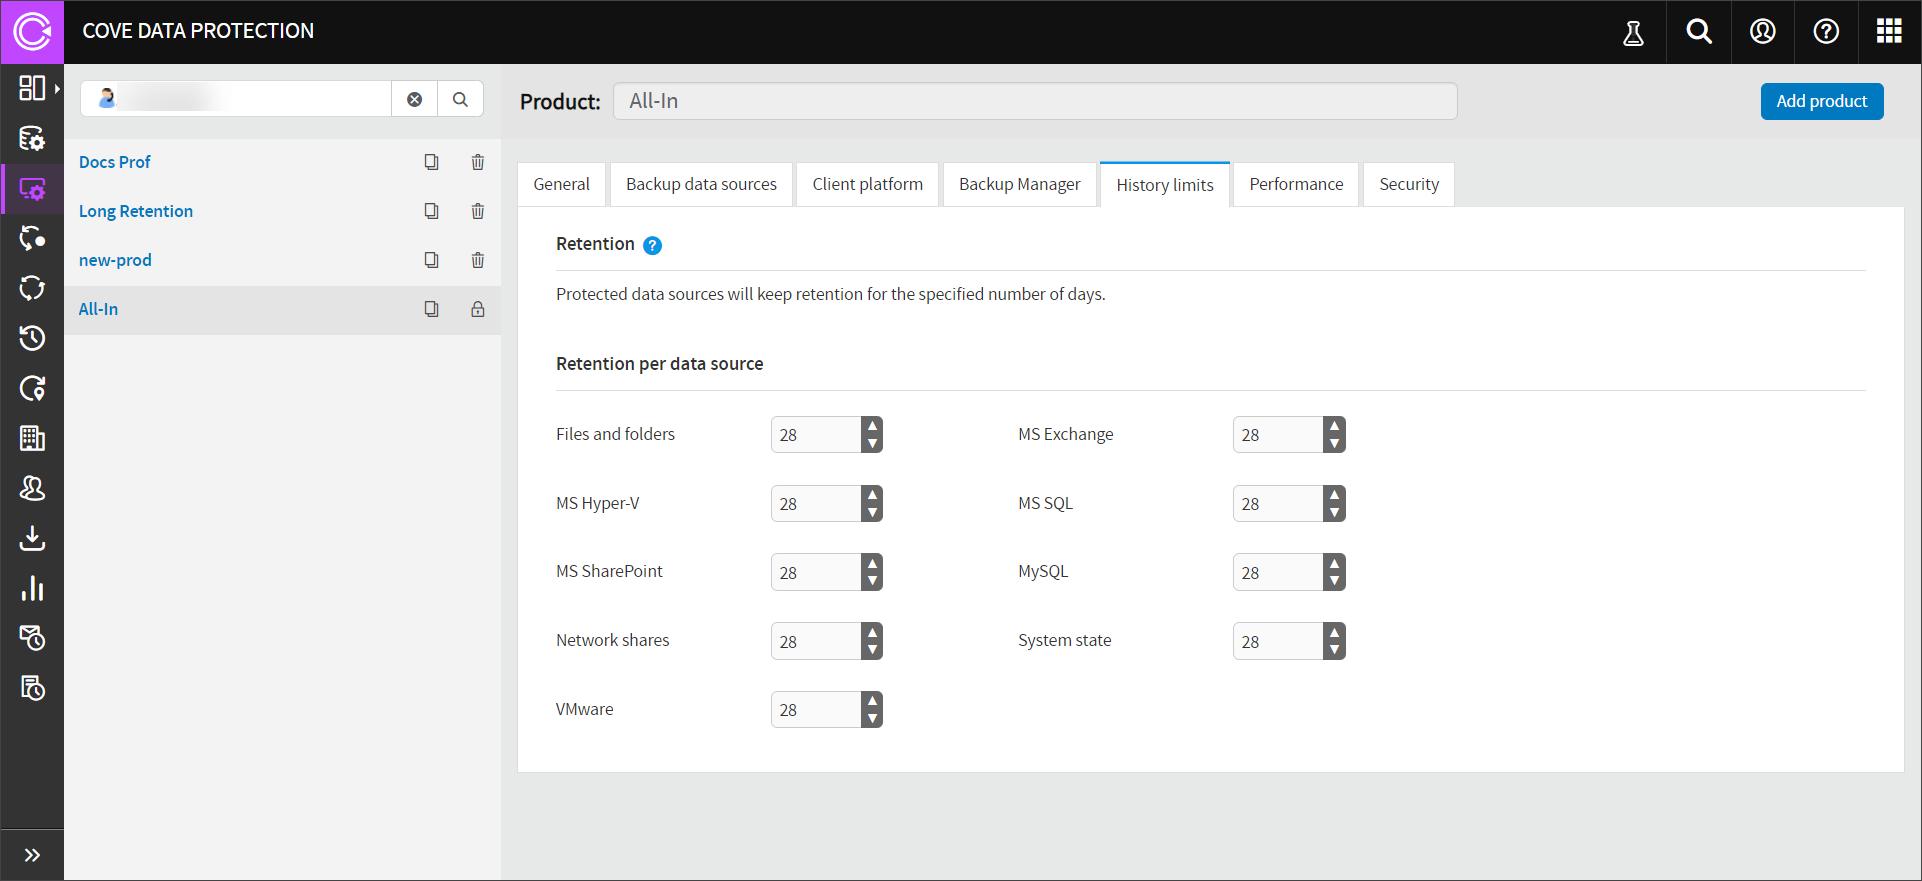
Task: Increase VMware retention value
Action: pos(873,701)
